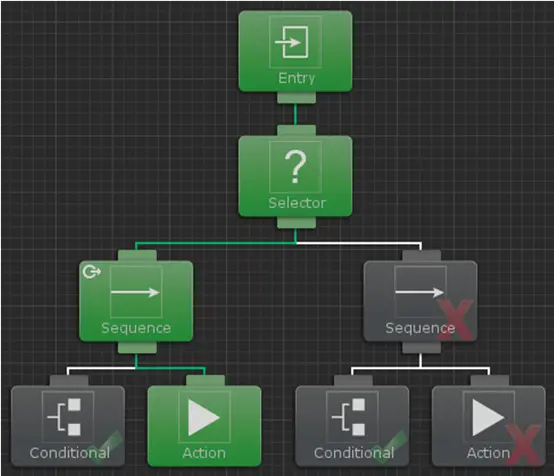The width and height of the screenshot is (554, 476).
Task: Click the gray Sequence bottom connector
Action: [422, 347]
